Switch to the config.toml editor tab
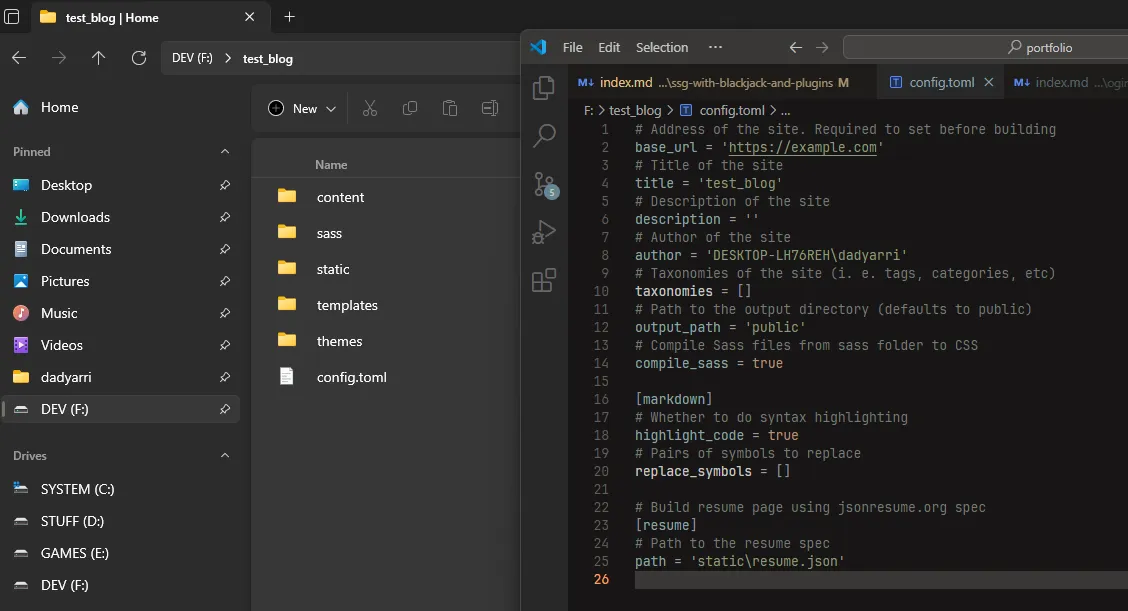The image size is (1128, 611). [x=941, y=82]
